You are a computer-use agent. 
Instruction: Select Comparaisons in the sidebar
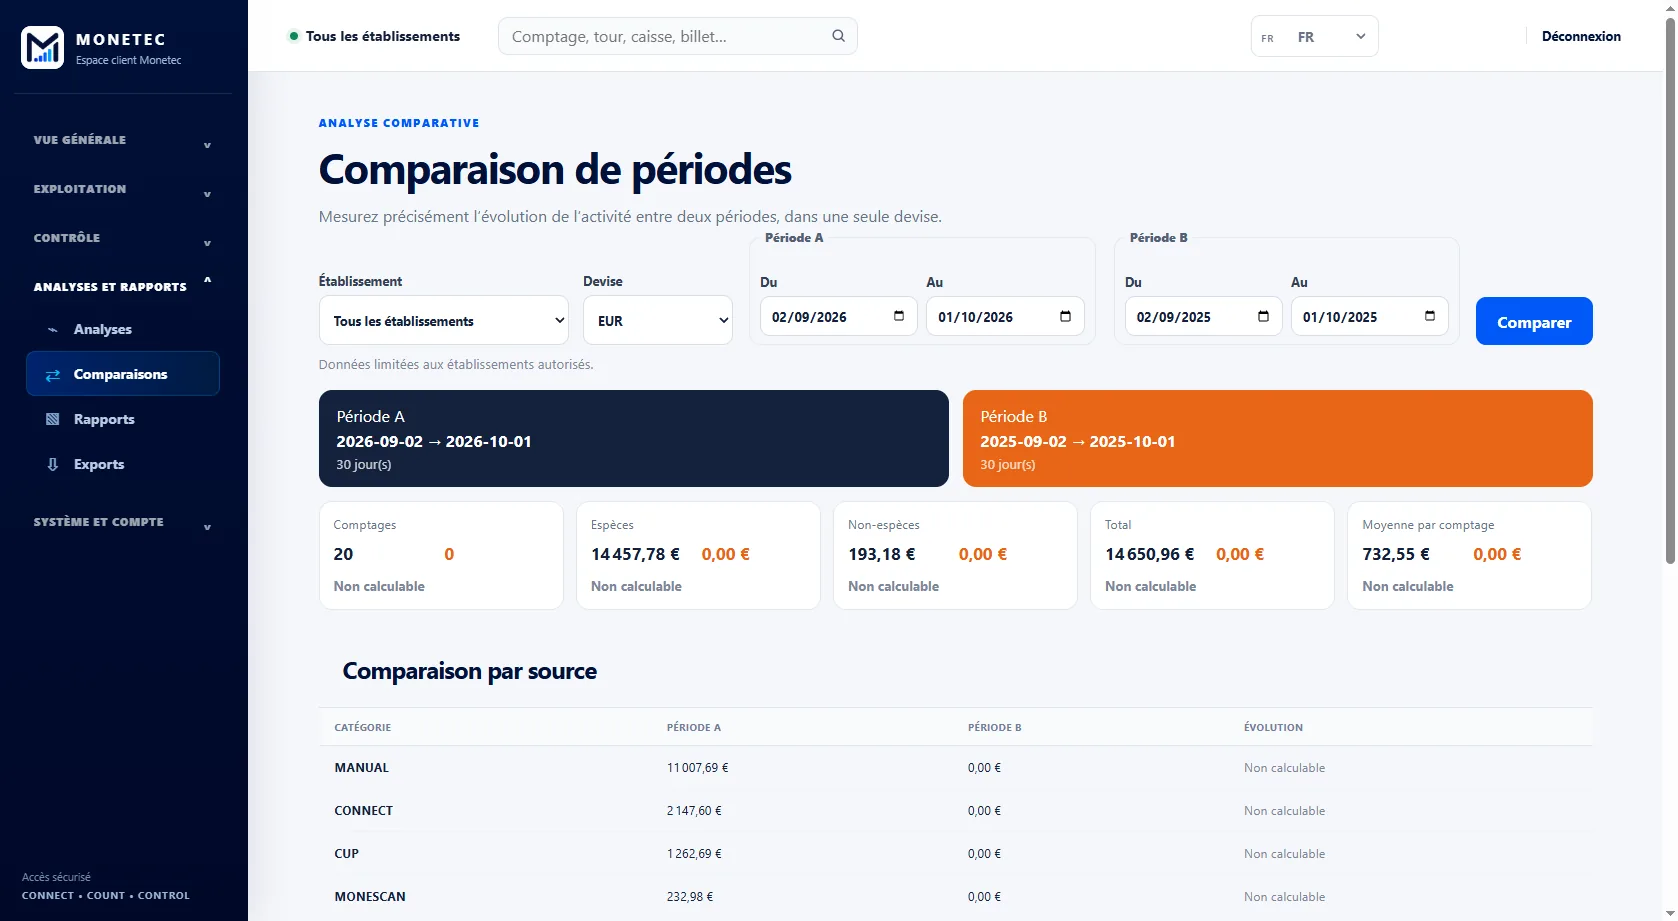123,374
